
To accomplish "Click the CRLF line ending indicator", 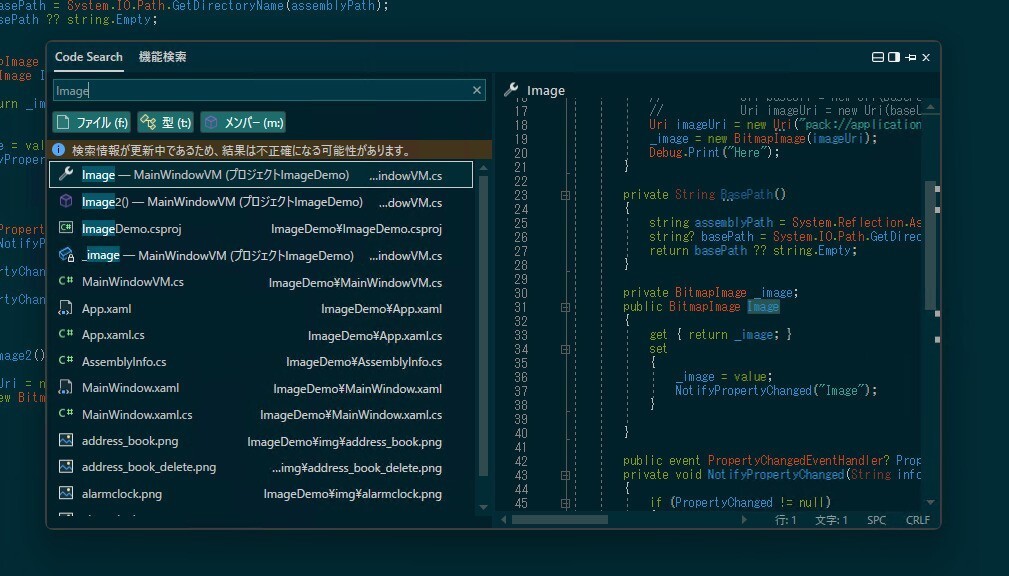I will click(x=917, y=520).
